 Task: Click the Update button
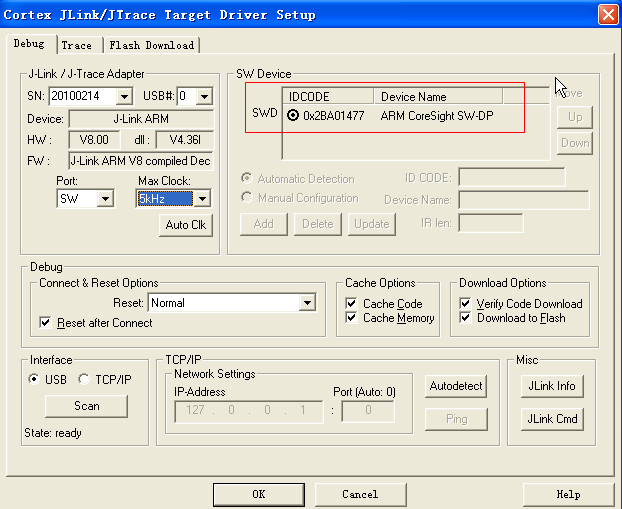pyautogui.click(x=372, y=224)
